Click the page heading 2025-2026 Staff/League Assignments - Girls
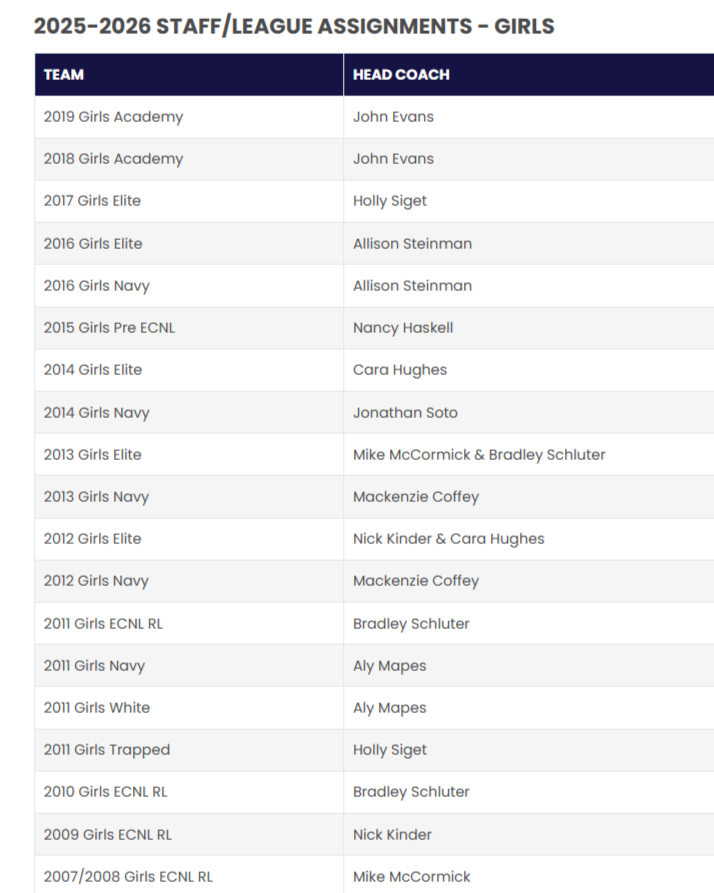This screenshot has width=714, height=893. 294,26
